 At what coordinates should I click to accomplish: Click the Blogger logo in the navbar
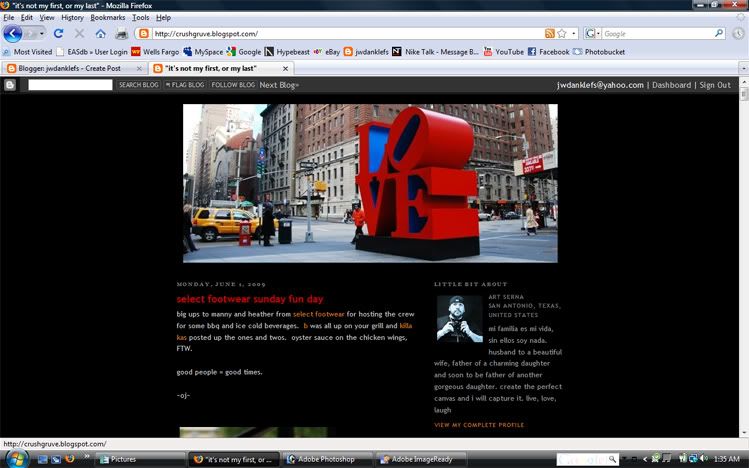(x=10, y=85)
